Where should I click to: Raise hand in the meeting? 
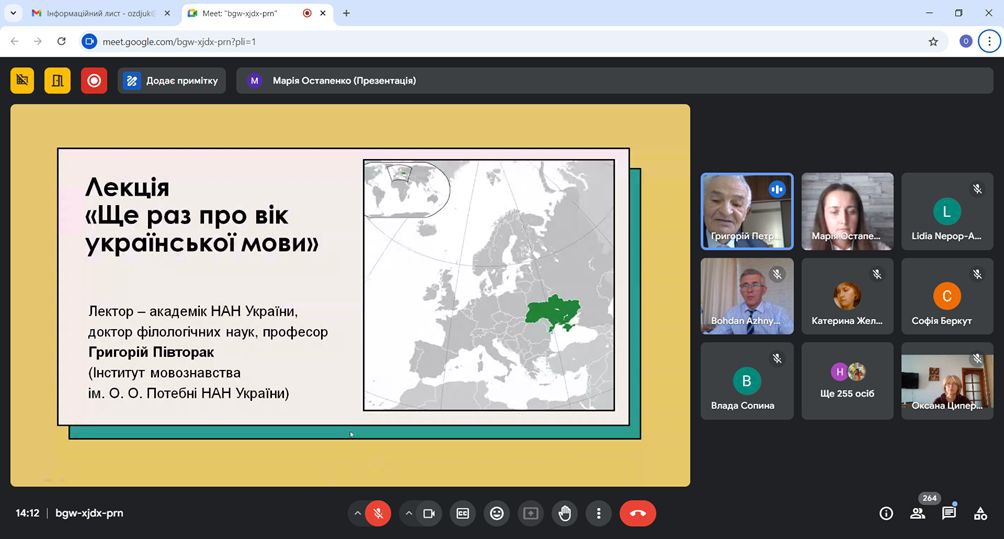pyautogui.click(x=565, y=513)
